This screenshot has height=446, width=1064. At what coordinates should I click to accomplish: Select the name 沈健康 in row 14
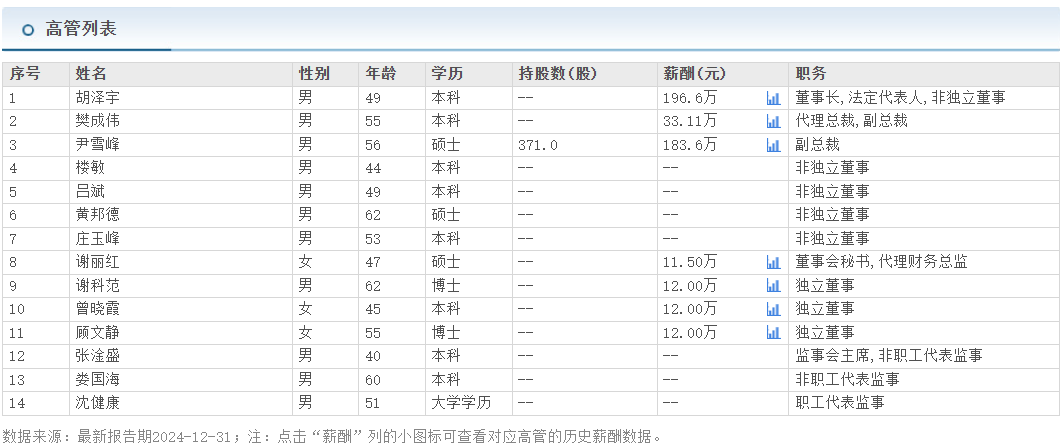tap(97, 403)
